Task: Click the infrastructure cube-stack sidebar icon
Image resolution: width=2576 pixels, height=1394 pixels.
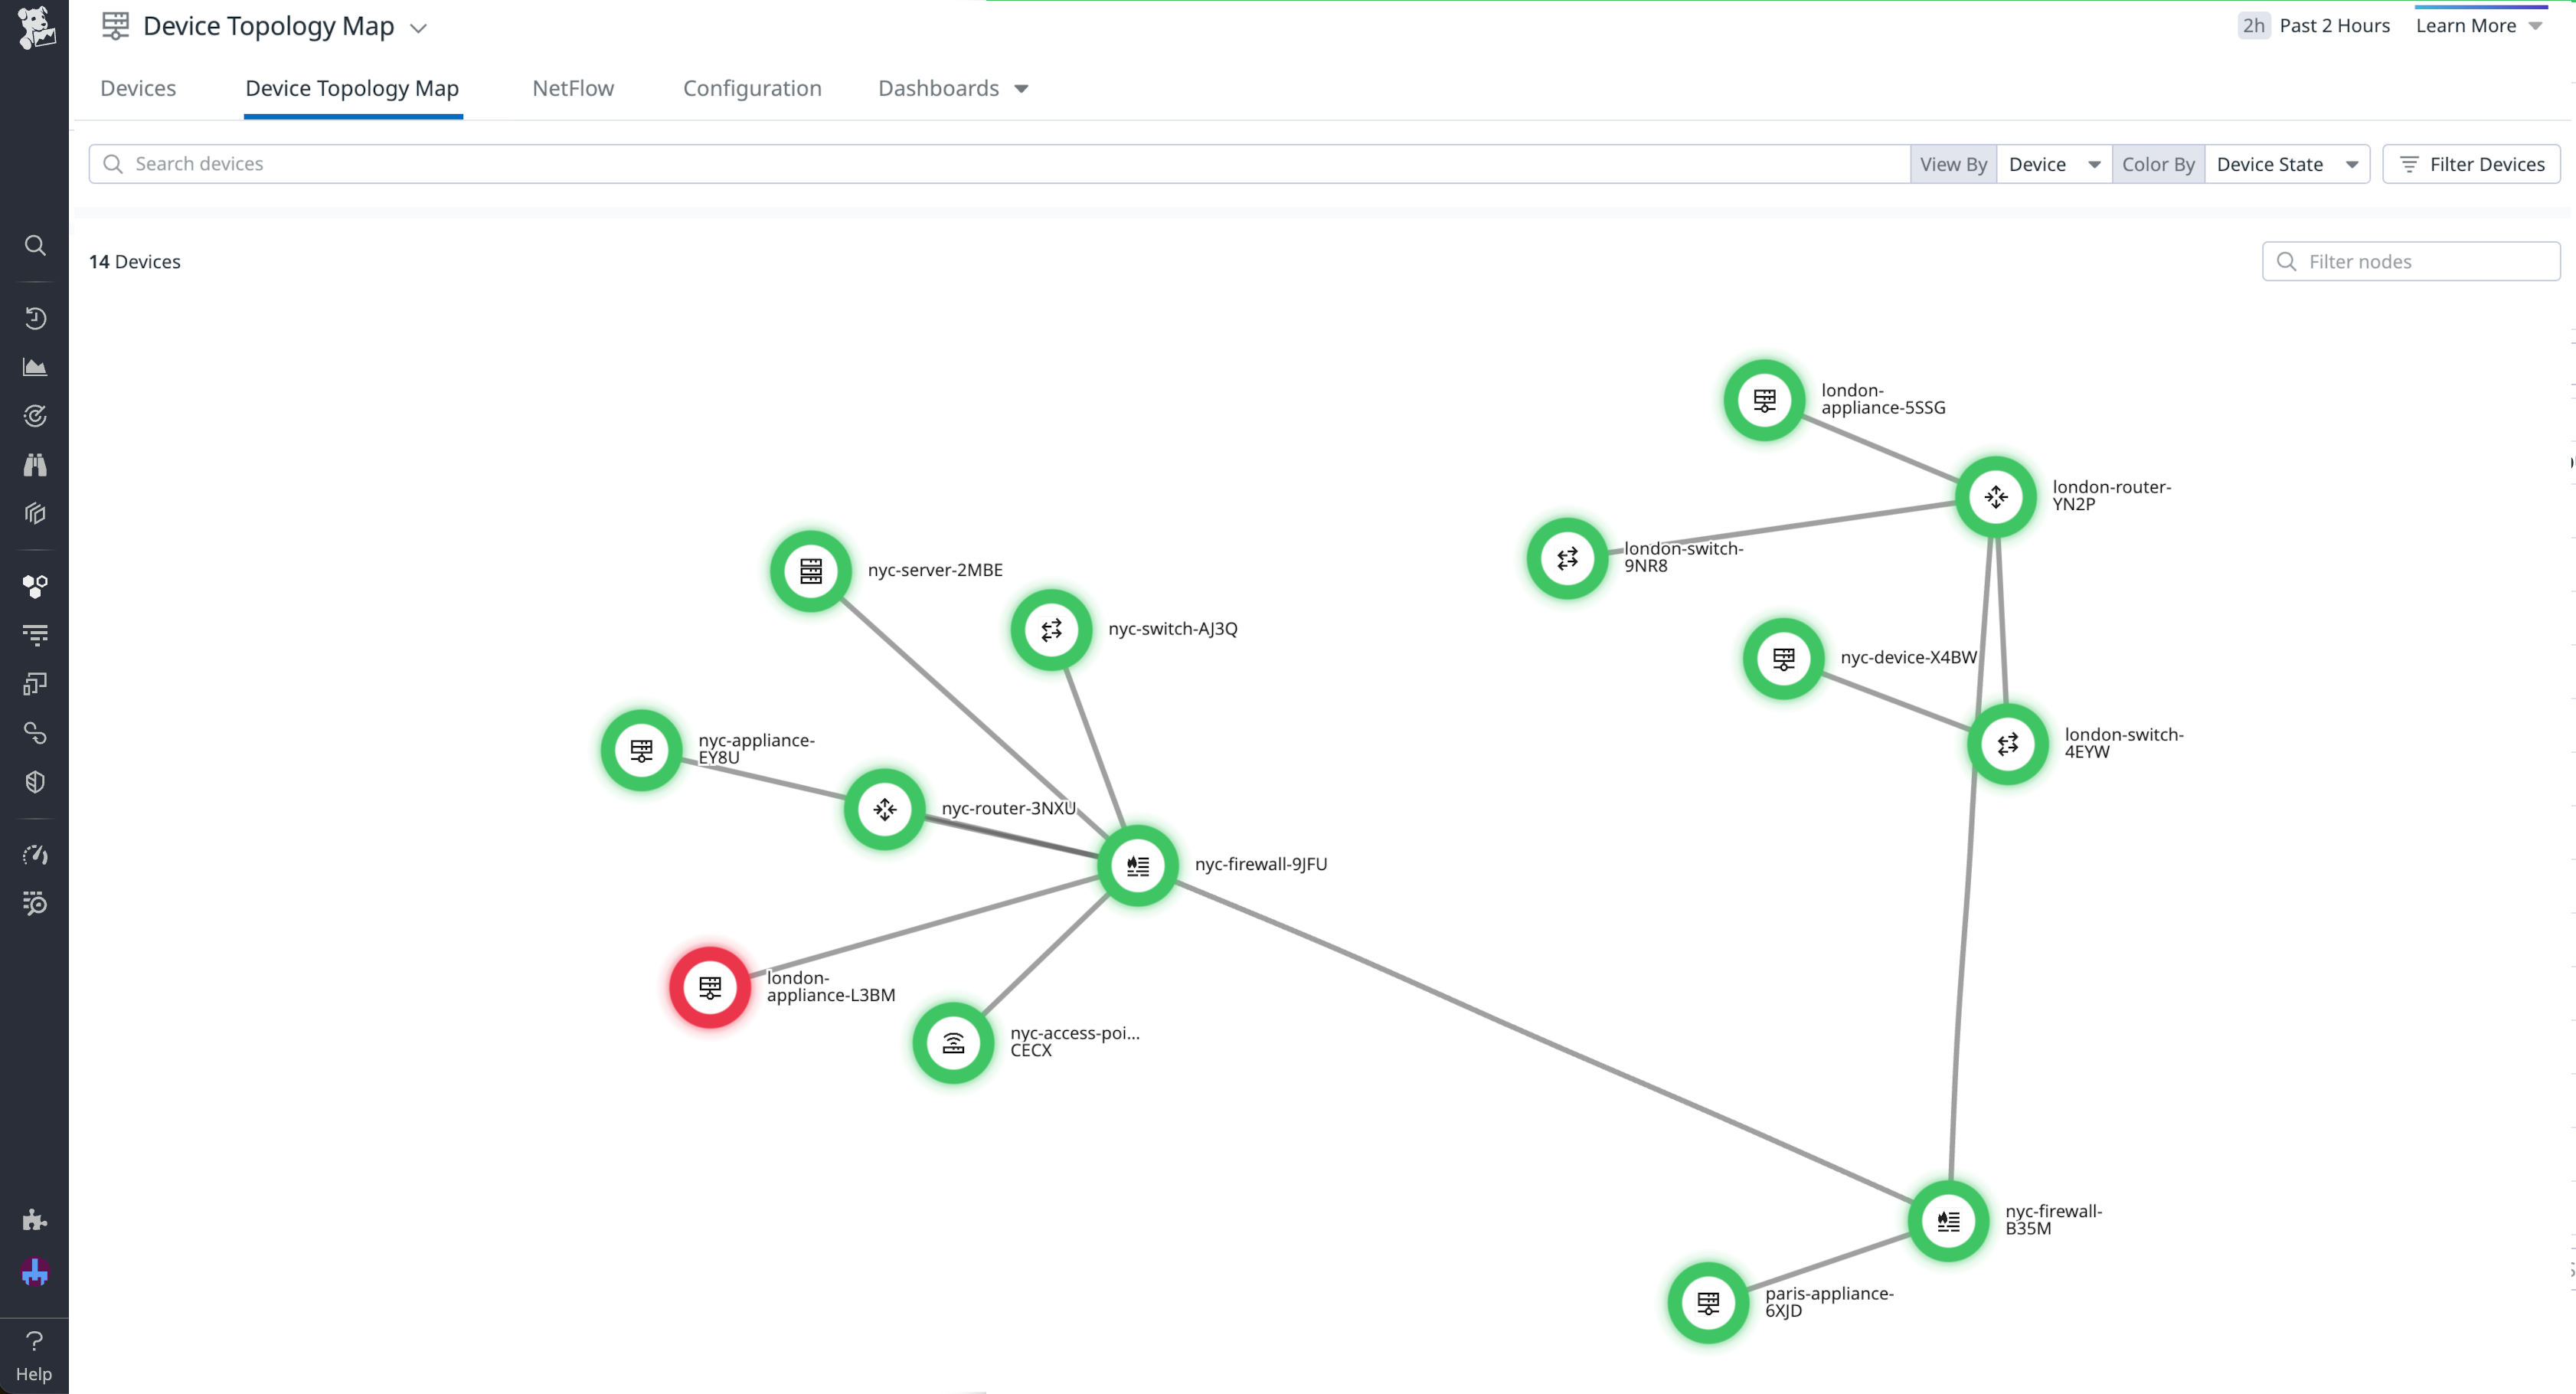Action: pyautogui.click(x=35, y=513)
